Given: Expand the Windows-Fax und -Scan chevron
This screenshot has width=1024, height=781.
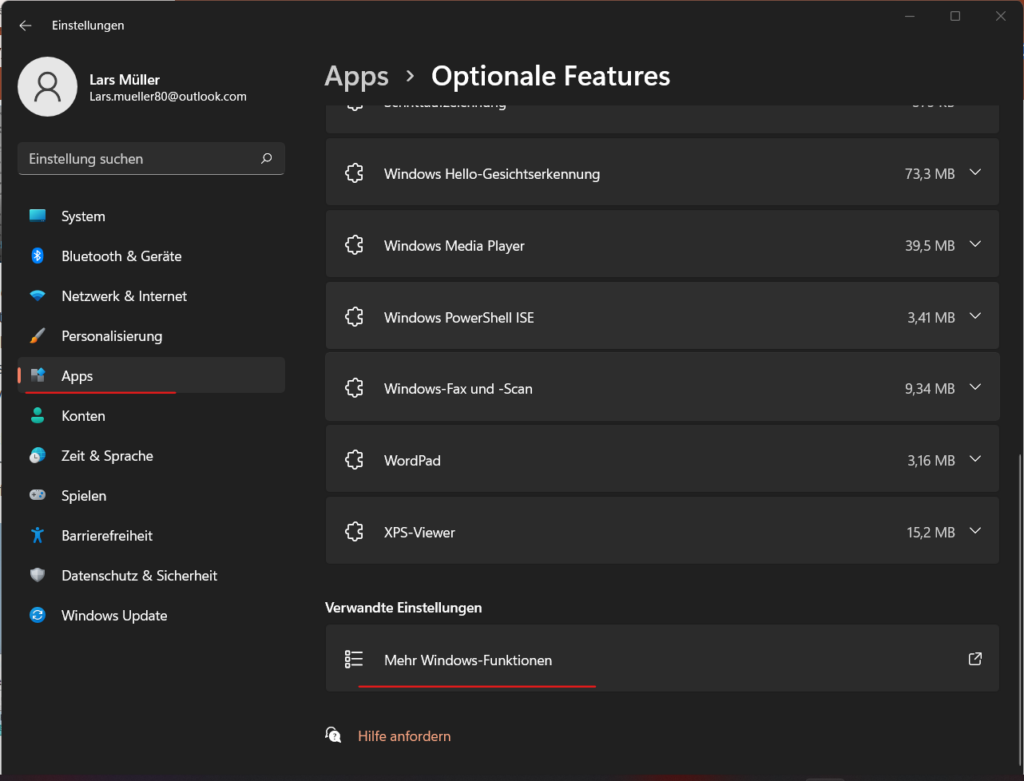Looking at the screenshot, I should [x=975, y=387].
